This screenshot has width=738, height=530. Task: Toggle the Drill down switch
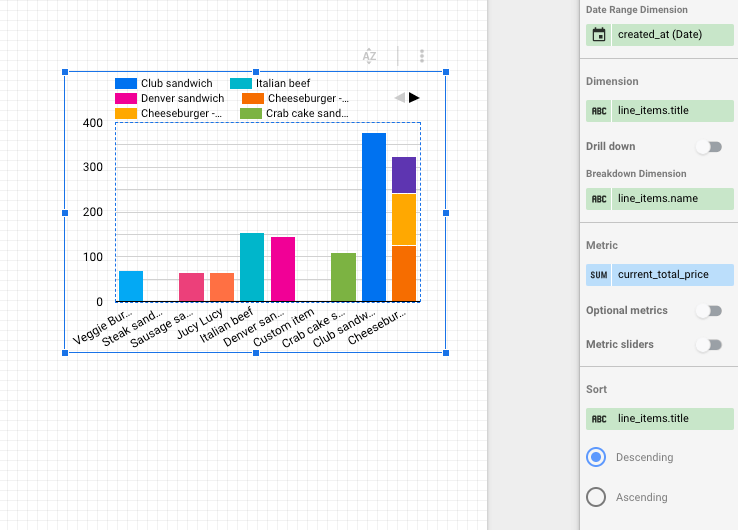coord(709,147)
